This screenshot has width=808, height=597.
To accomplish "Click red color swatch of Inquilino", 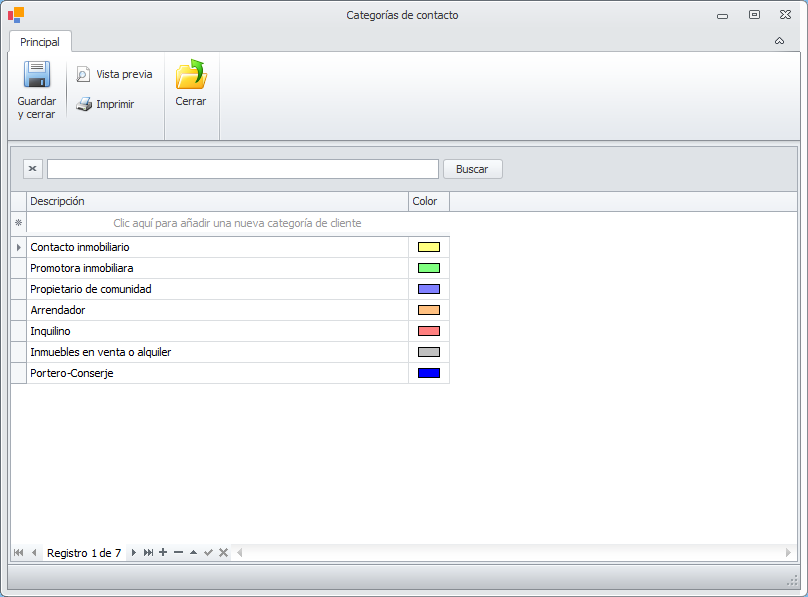I will point(429,331).
